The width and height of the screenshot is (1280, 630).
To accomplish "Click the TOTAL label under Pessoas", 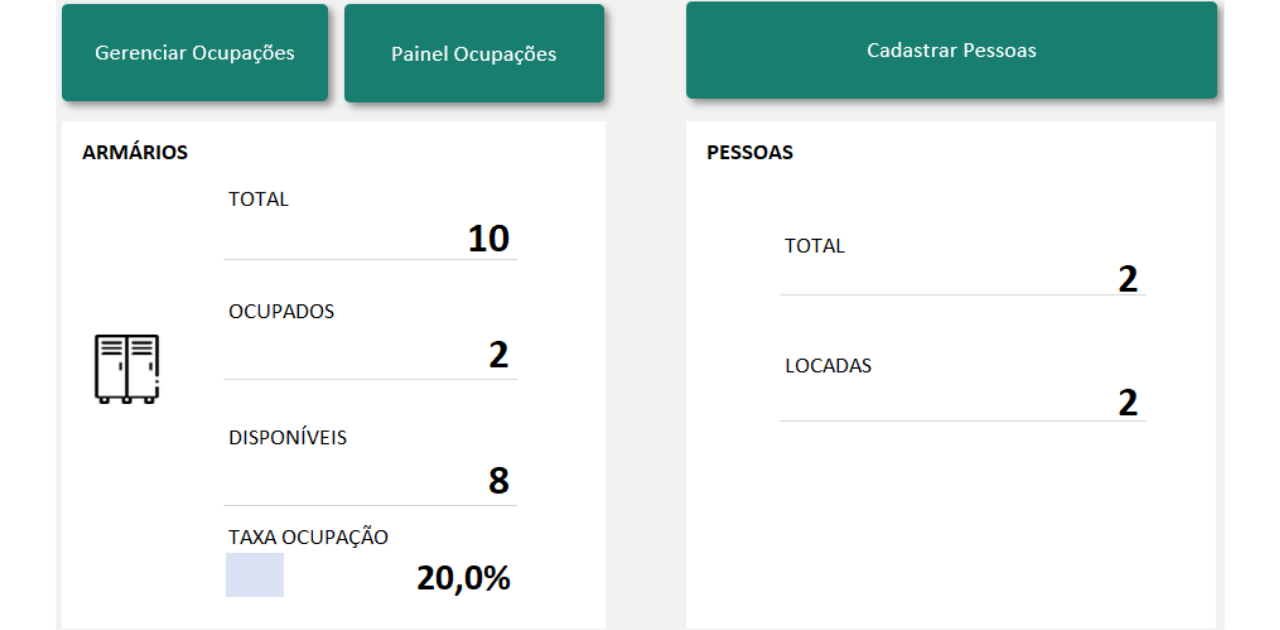I will coord(814,245).
